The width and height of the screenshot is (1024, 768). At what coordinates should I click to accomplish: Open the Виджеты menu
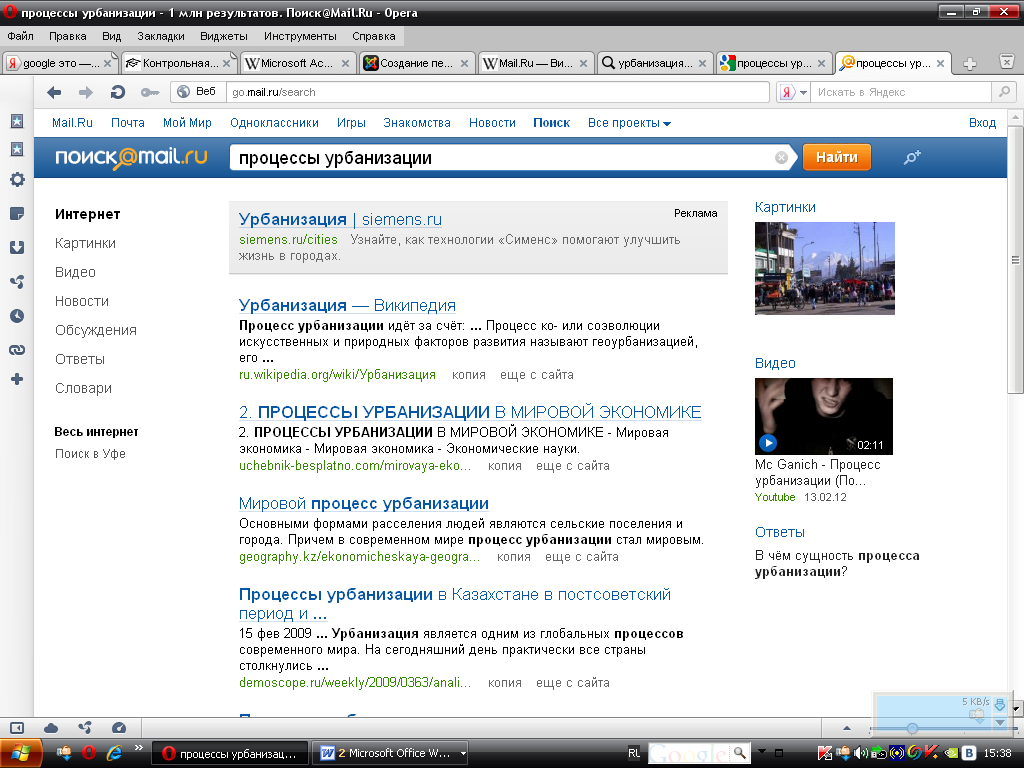click(x=223, y=37)
